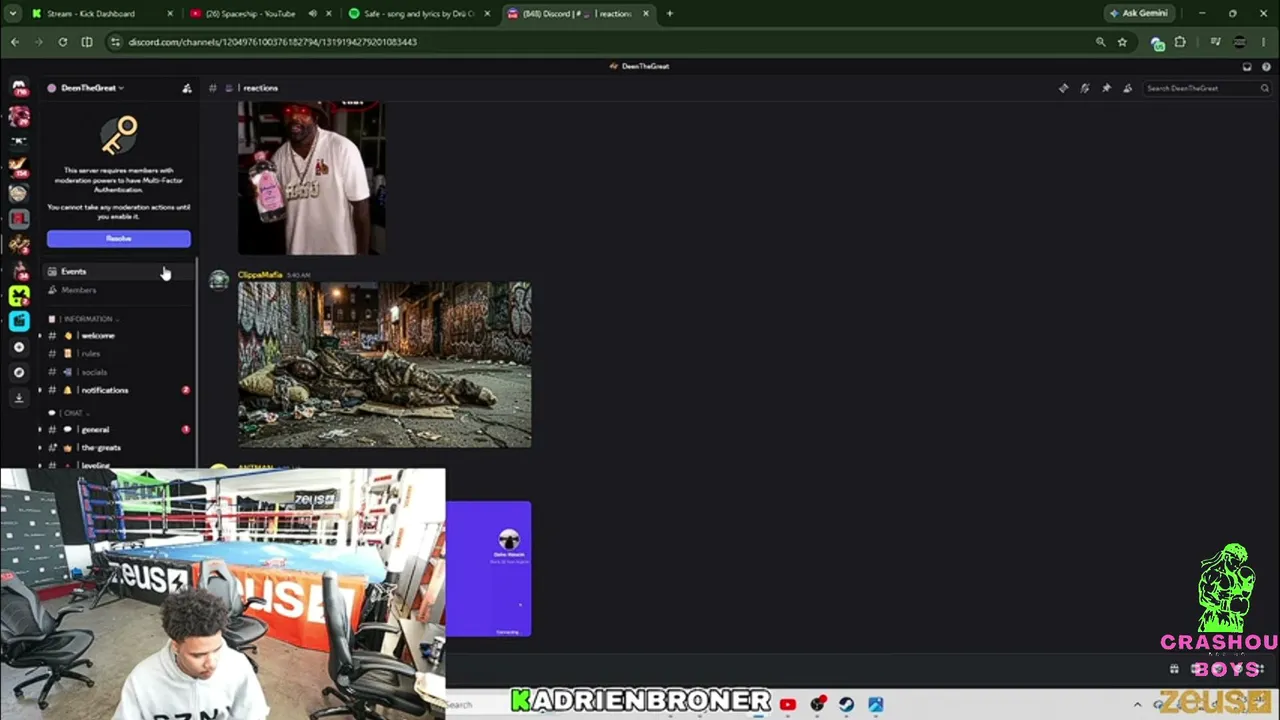Image resolution: width=1280 pixels, height=720 pixels.
Task: Toggle the member list icon
Action: point(1127,88)
